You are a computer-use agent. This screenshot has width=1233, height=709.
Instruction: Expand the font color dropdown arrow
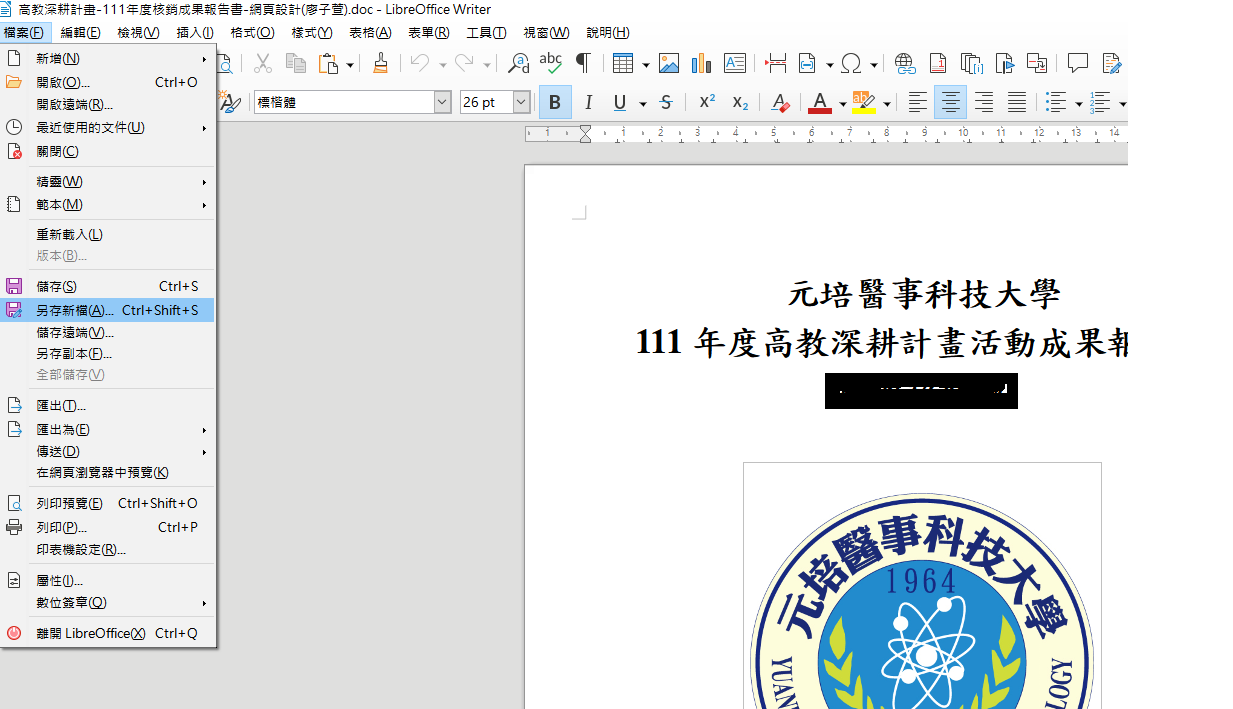pyautogui.click(x=842, y=103)
